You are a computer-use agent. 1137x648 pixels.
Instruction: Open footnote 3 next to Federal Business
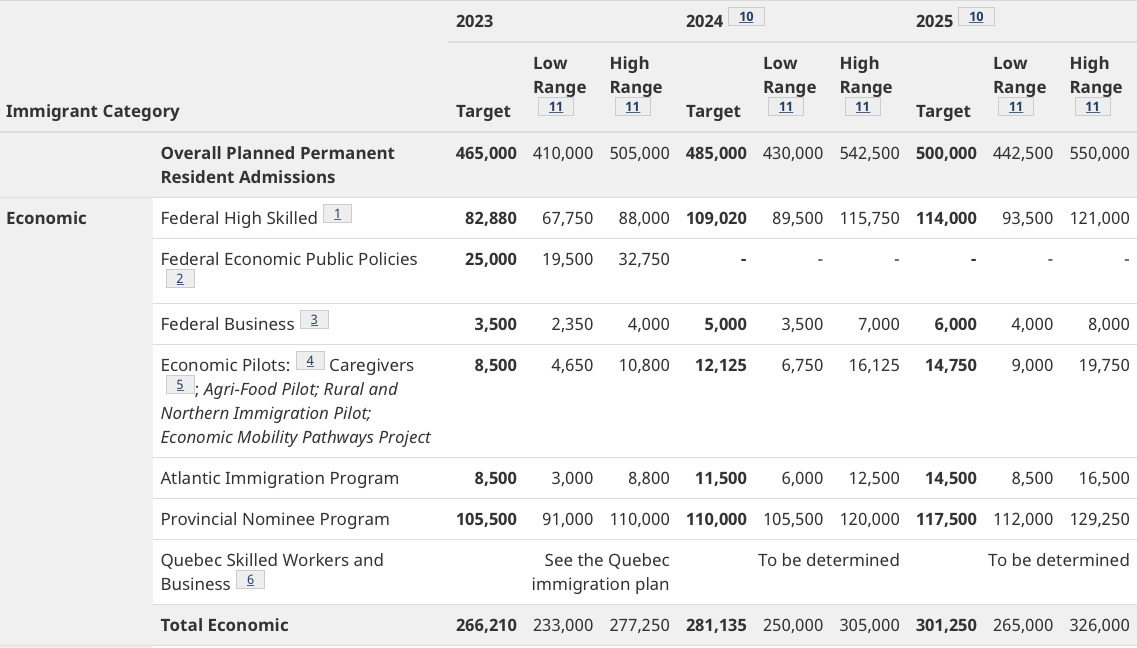tap(314, 320)
